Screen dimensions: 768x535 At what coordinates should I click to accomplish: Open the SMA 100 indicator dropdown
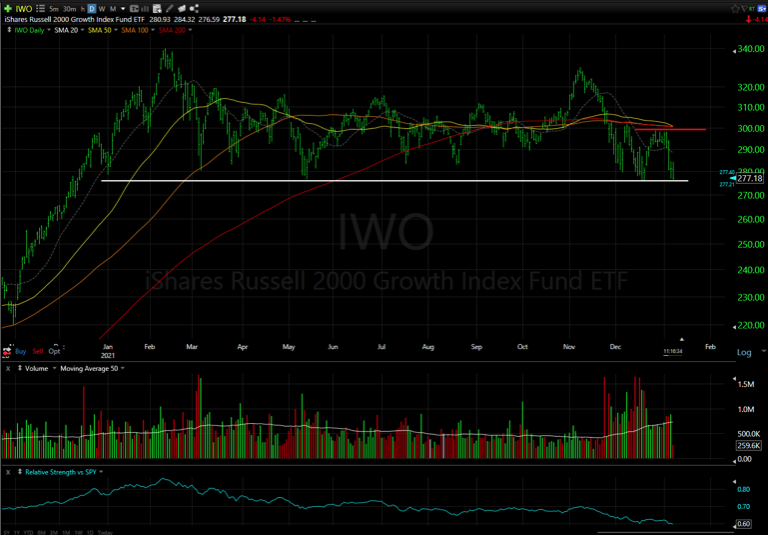[153, 30]
